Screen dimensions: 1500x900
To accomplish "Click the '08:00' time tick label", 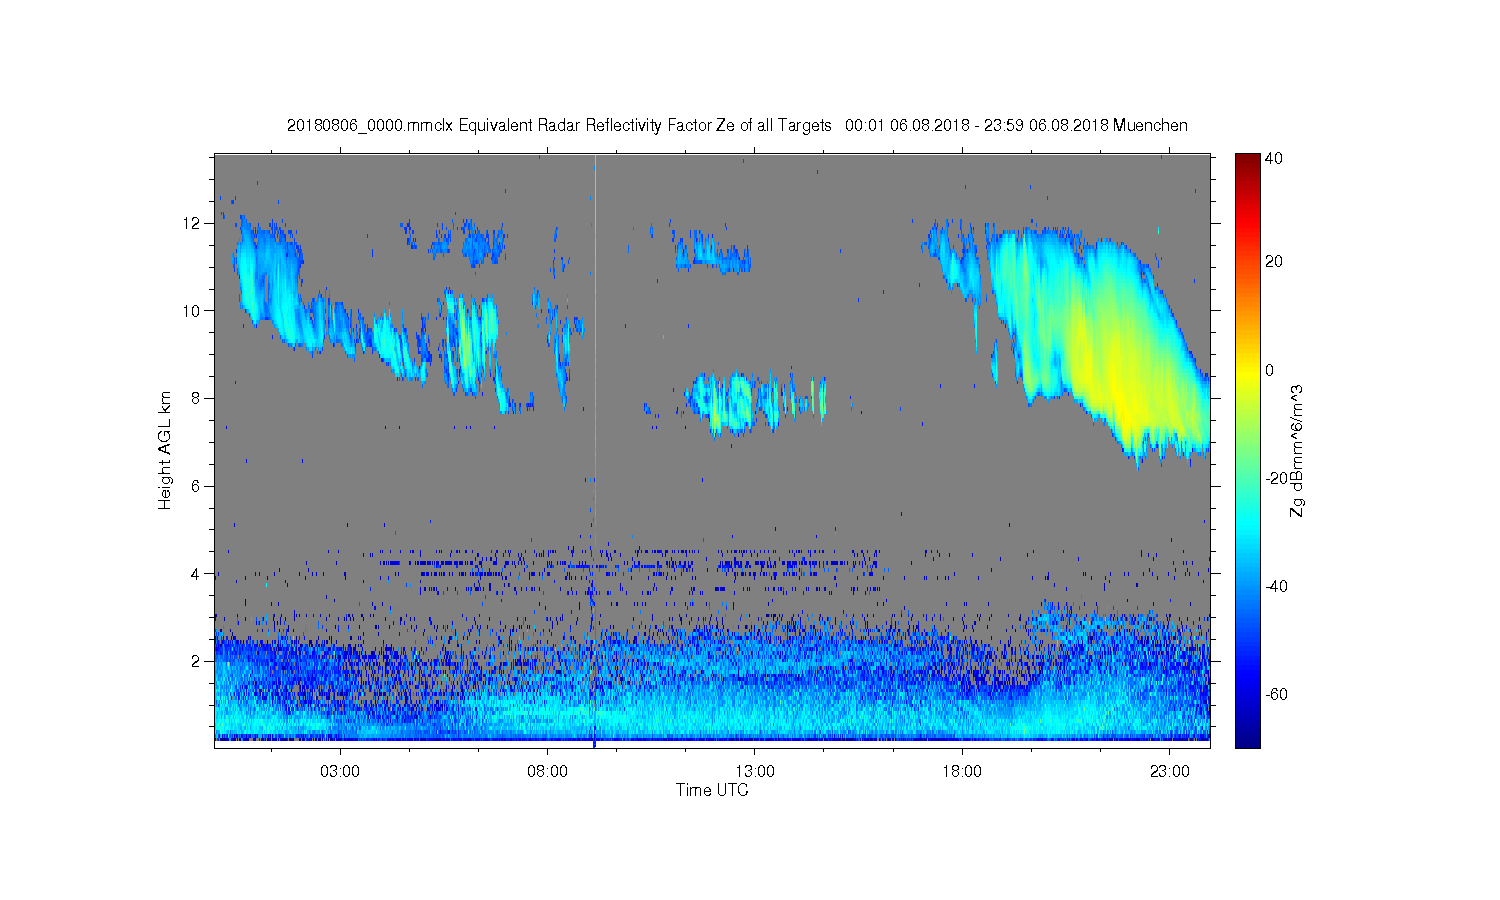I will [x=548, y=771].
